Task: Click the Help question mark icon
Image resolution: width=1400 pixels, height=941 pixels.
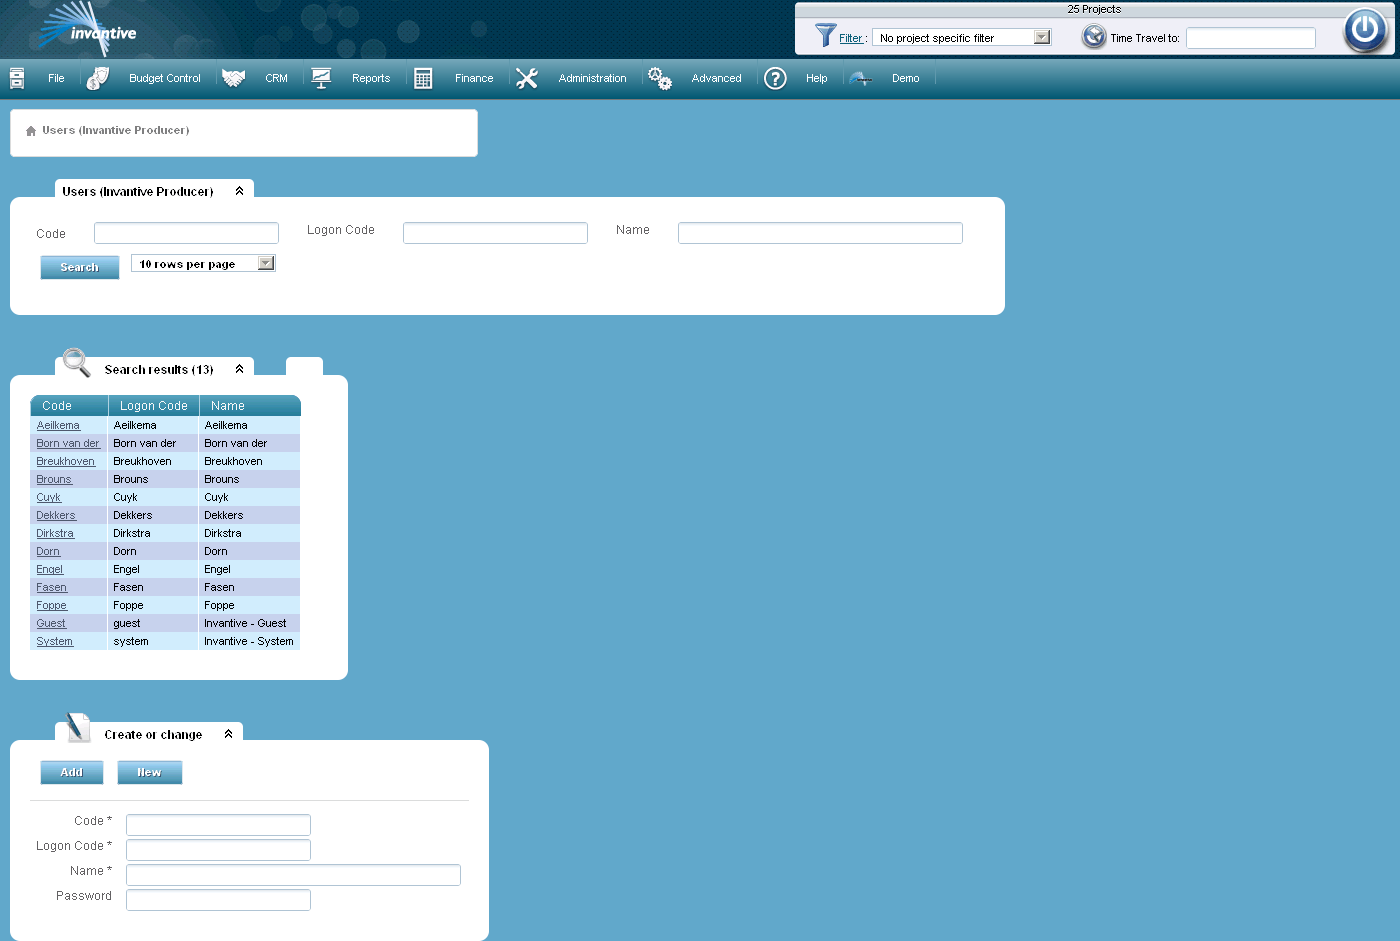Action: [775, 78]
